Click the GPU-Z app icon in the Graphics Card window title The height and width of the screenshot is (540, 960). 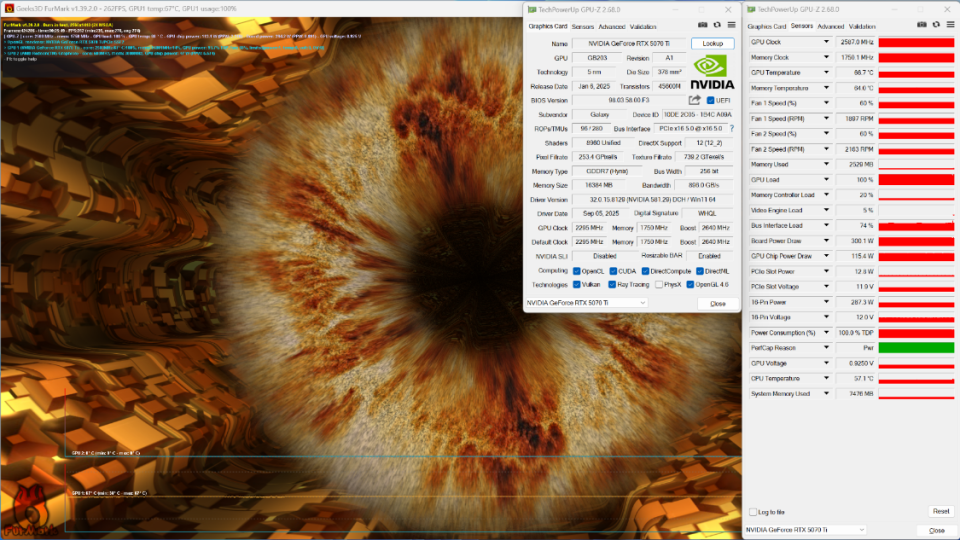click(532, 10)
